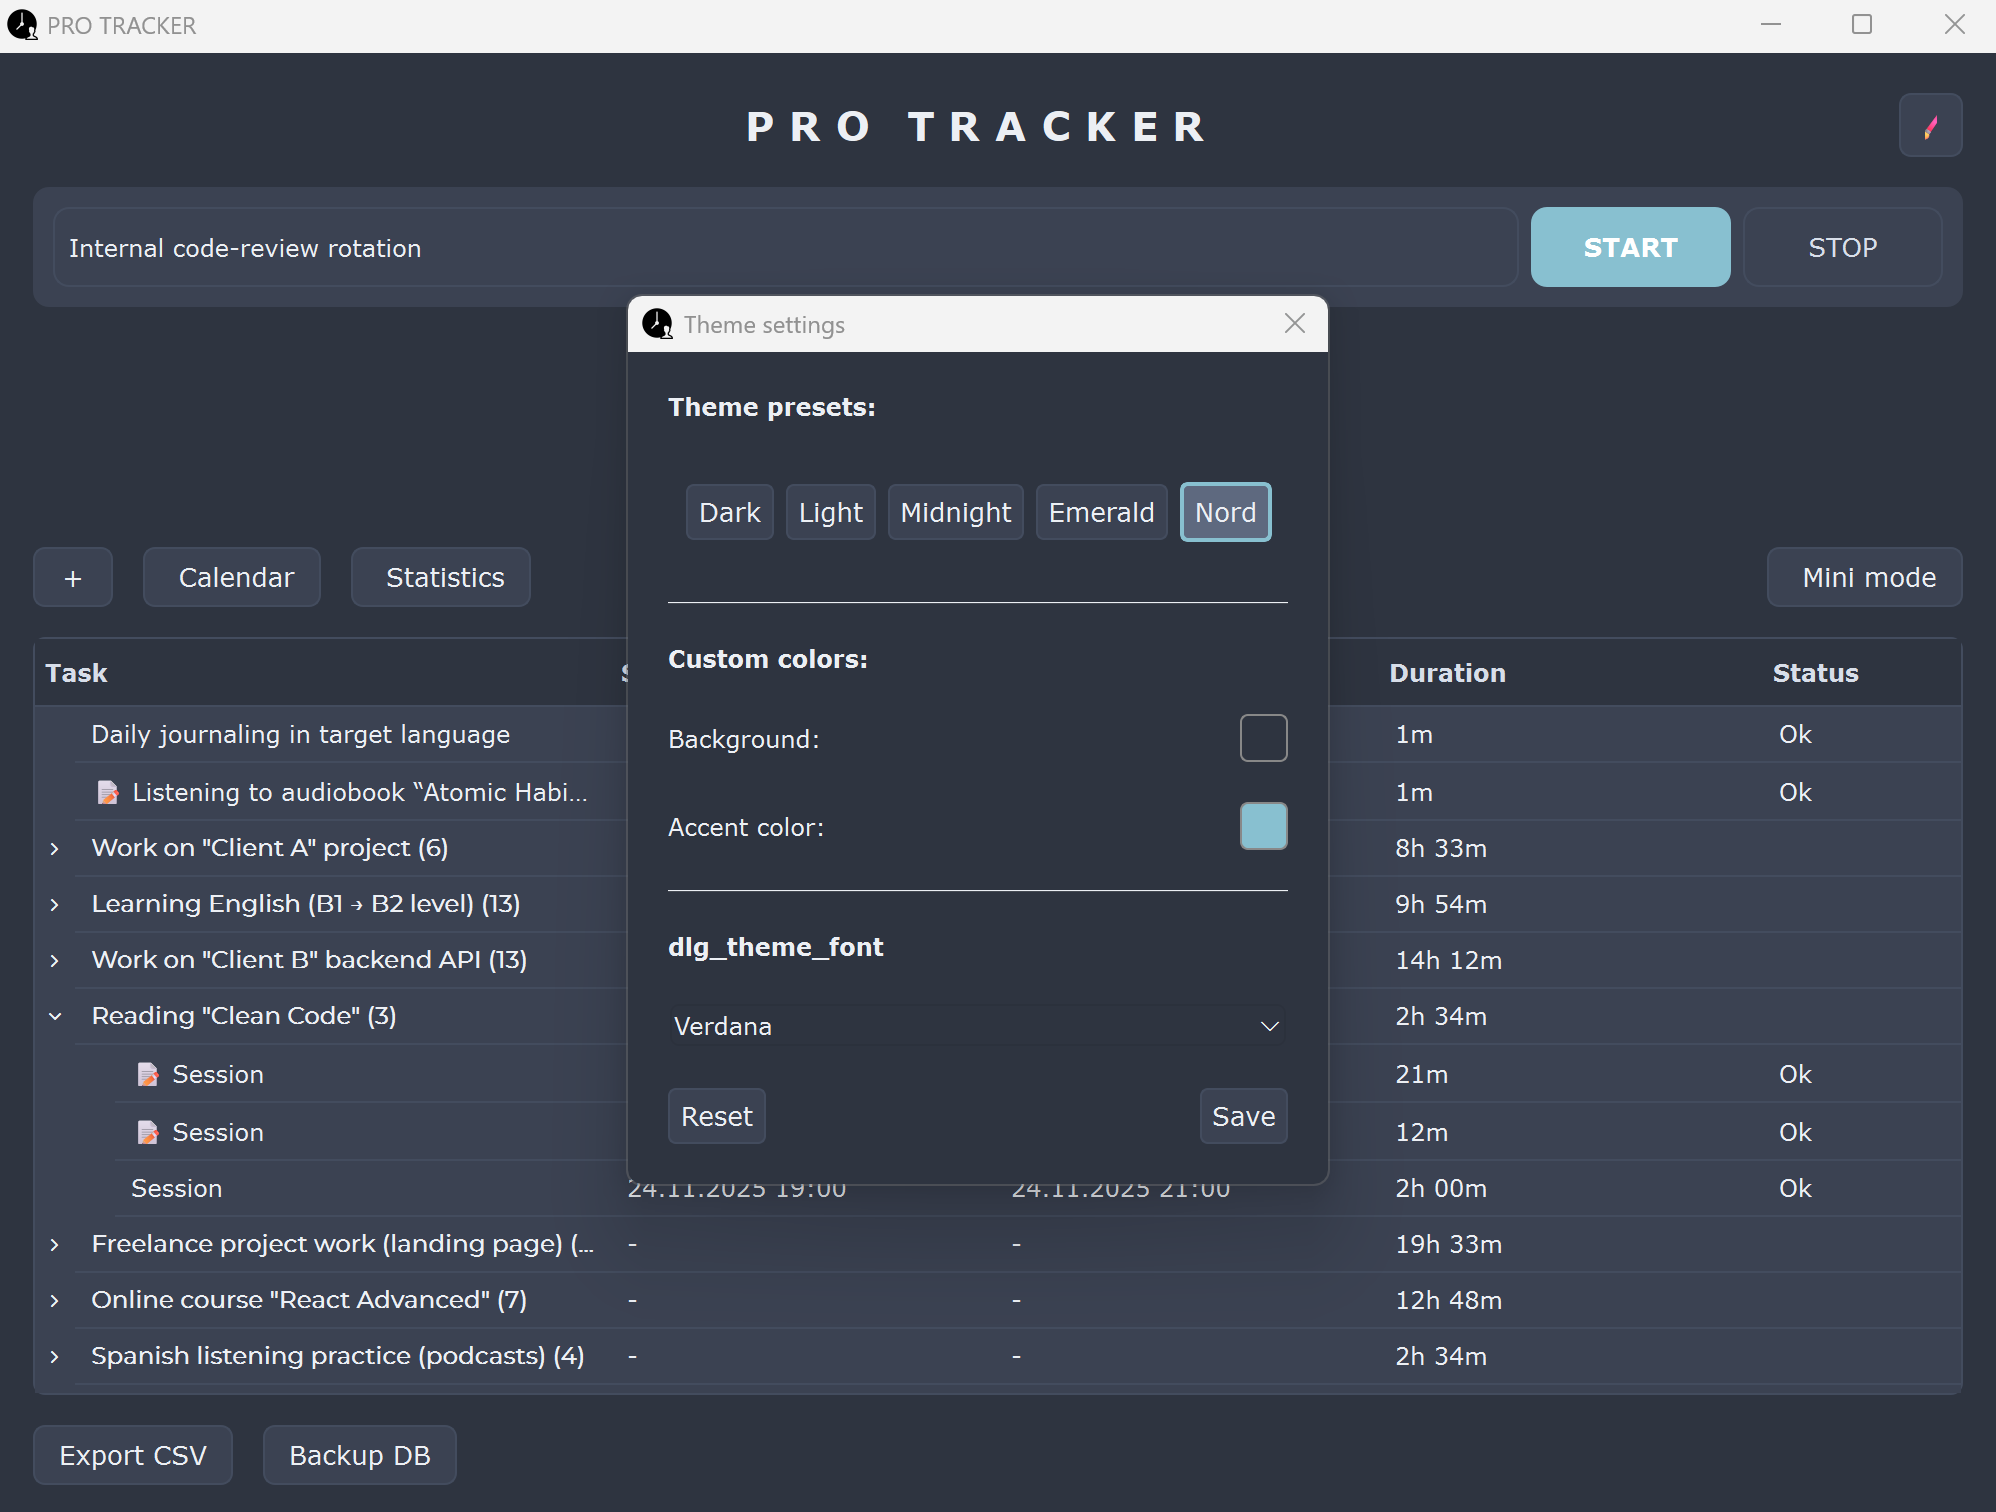Select the Dark theme preset
Viewport: 1996px width, 1512px height.
729,511
